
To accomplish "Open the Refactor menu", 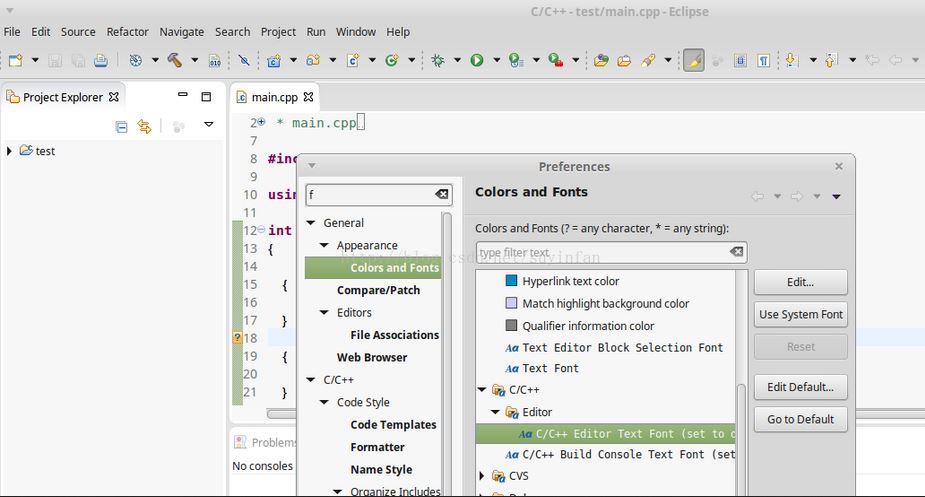I will [x=127, y=32].
